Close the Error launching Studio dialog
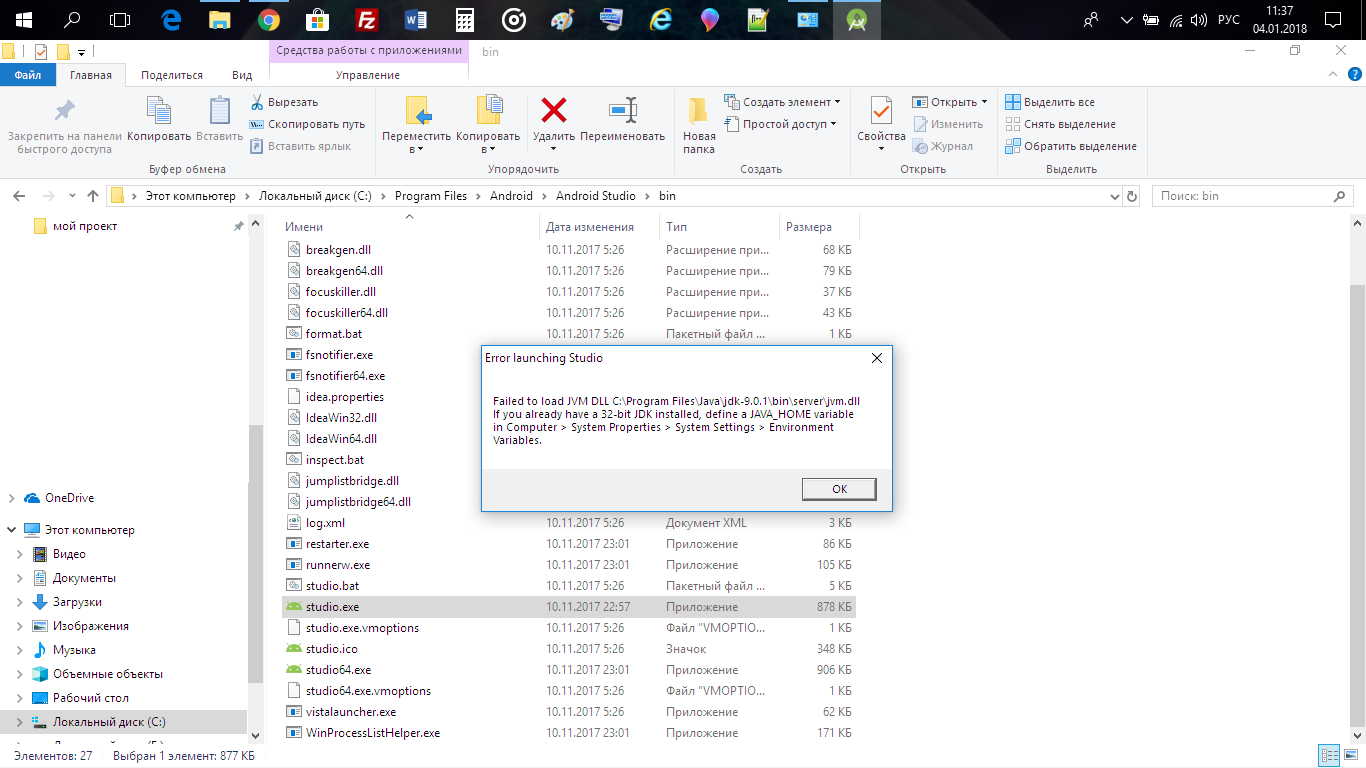The image size is (1366, 768). [877, 358]
